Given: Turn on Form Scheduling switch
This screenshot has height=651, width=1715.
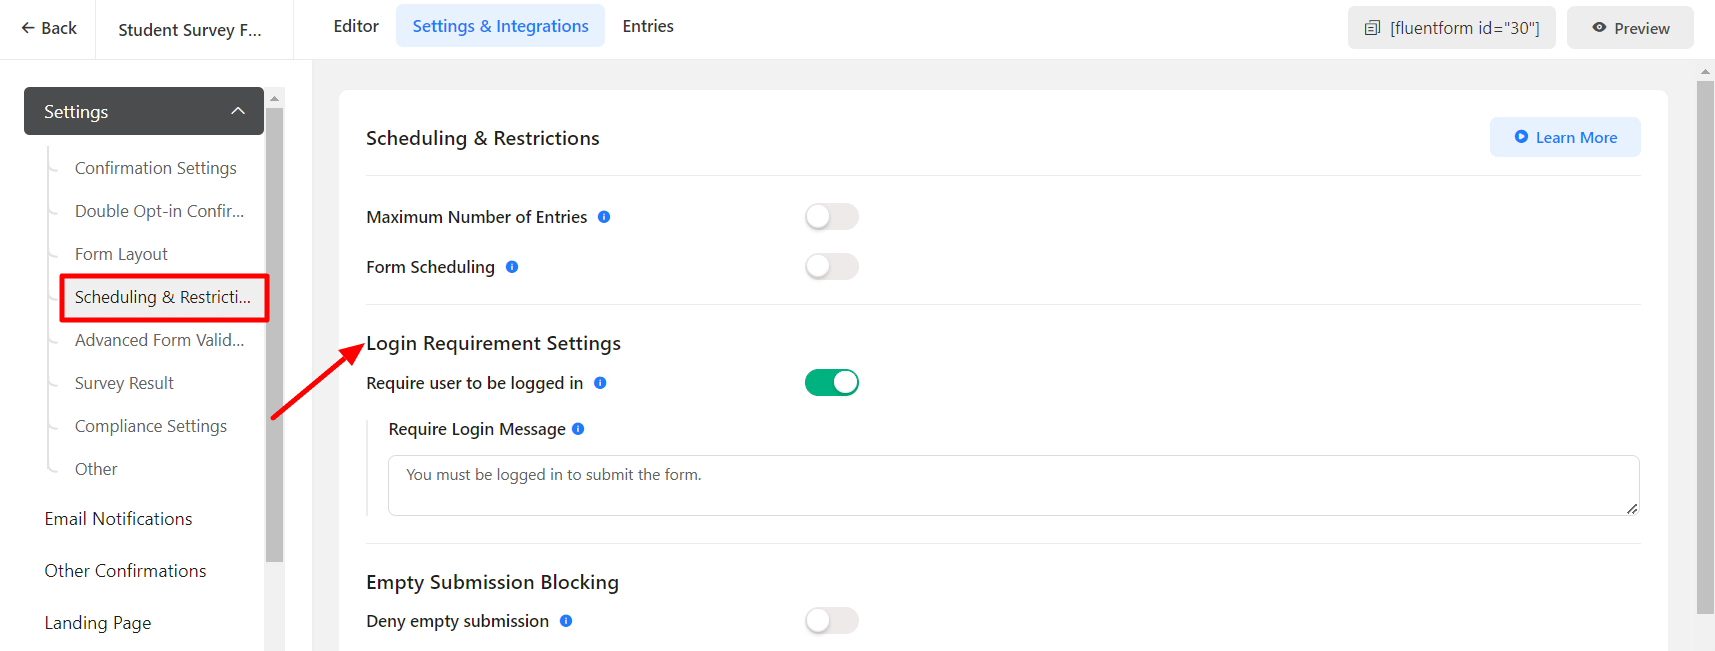Looking at the screenshot, I should click(x=831, y=267).
